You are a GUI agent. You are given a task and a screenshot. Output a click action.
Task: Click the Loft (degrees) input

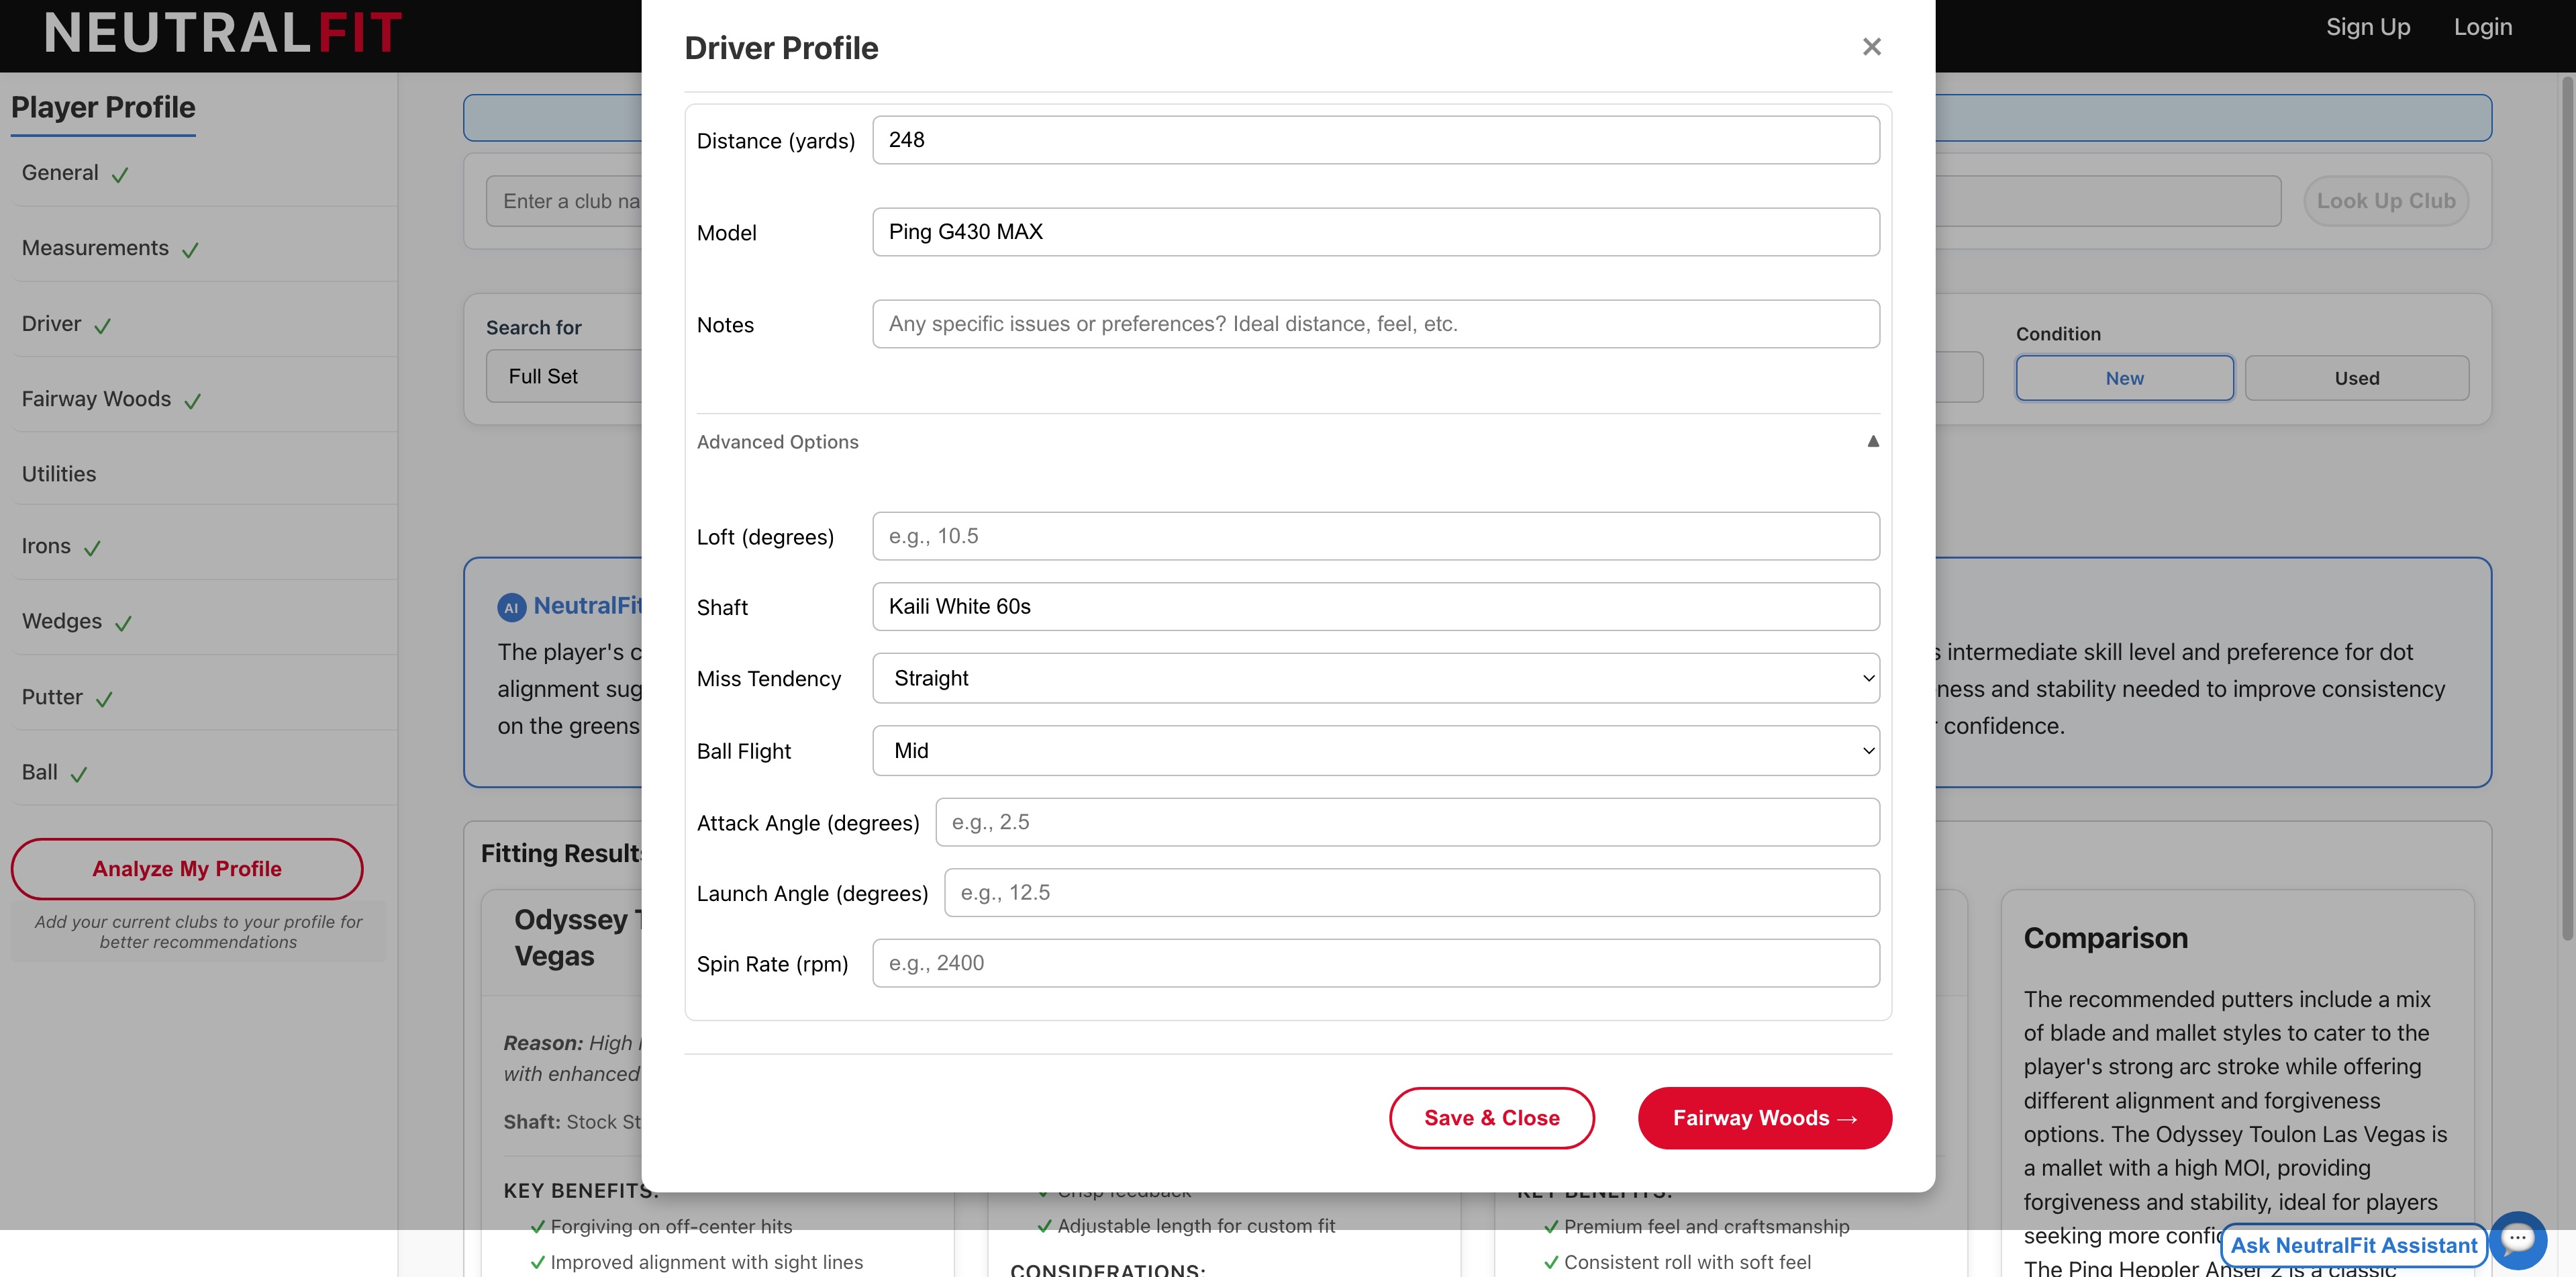click(1375, 536)
